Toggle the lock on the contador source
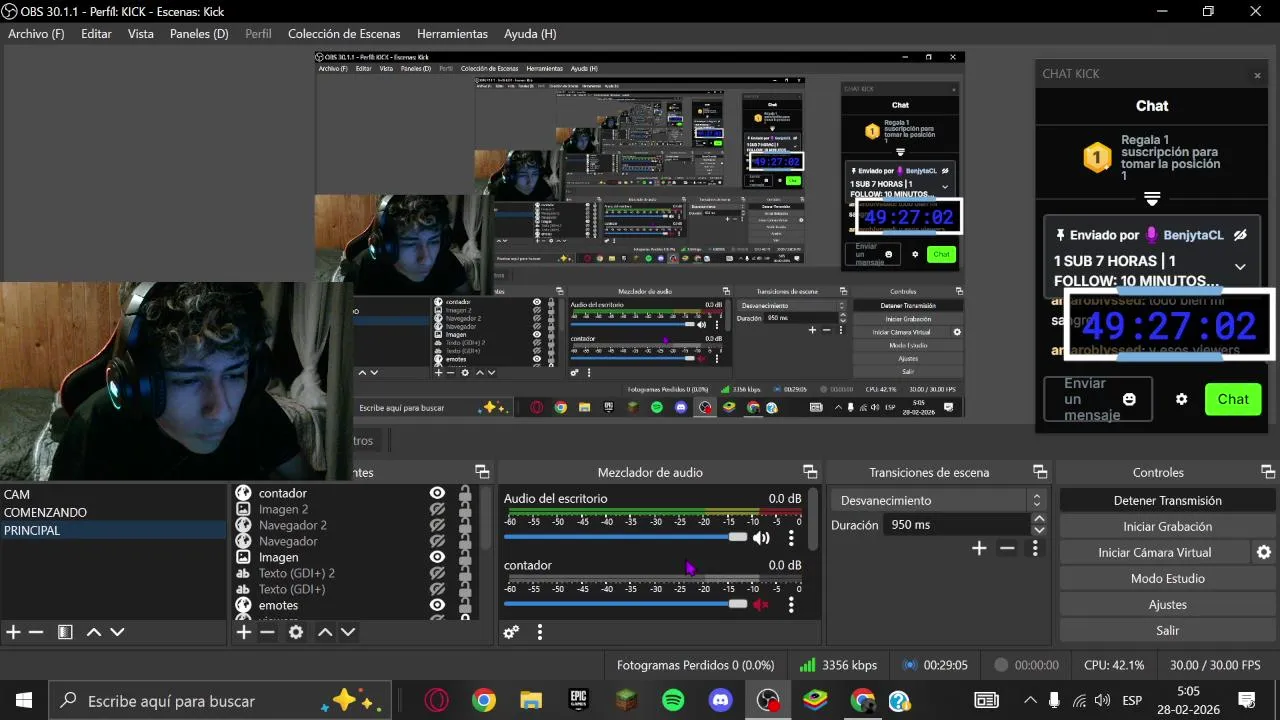The image size is (1280, 720). click(464, 493)
